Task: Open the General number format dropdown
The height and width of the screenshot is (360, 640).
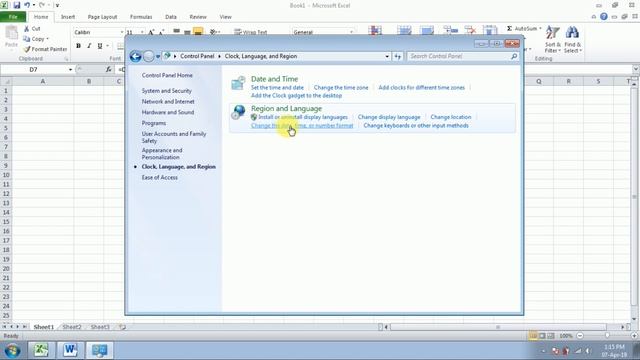Action: 351,32
